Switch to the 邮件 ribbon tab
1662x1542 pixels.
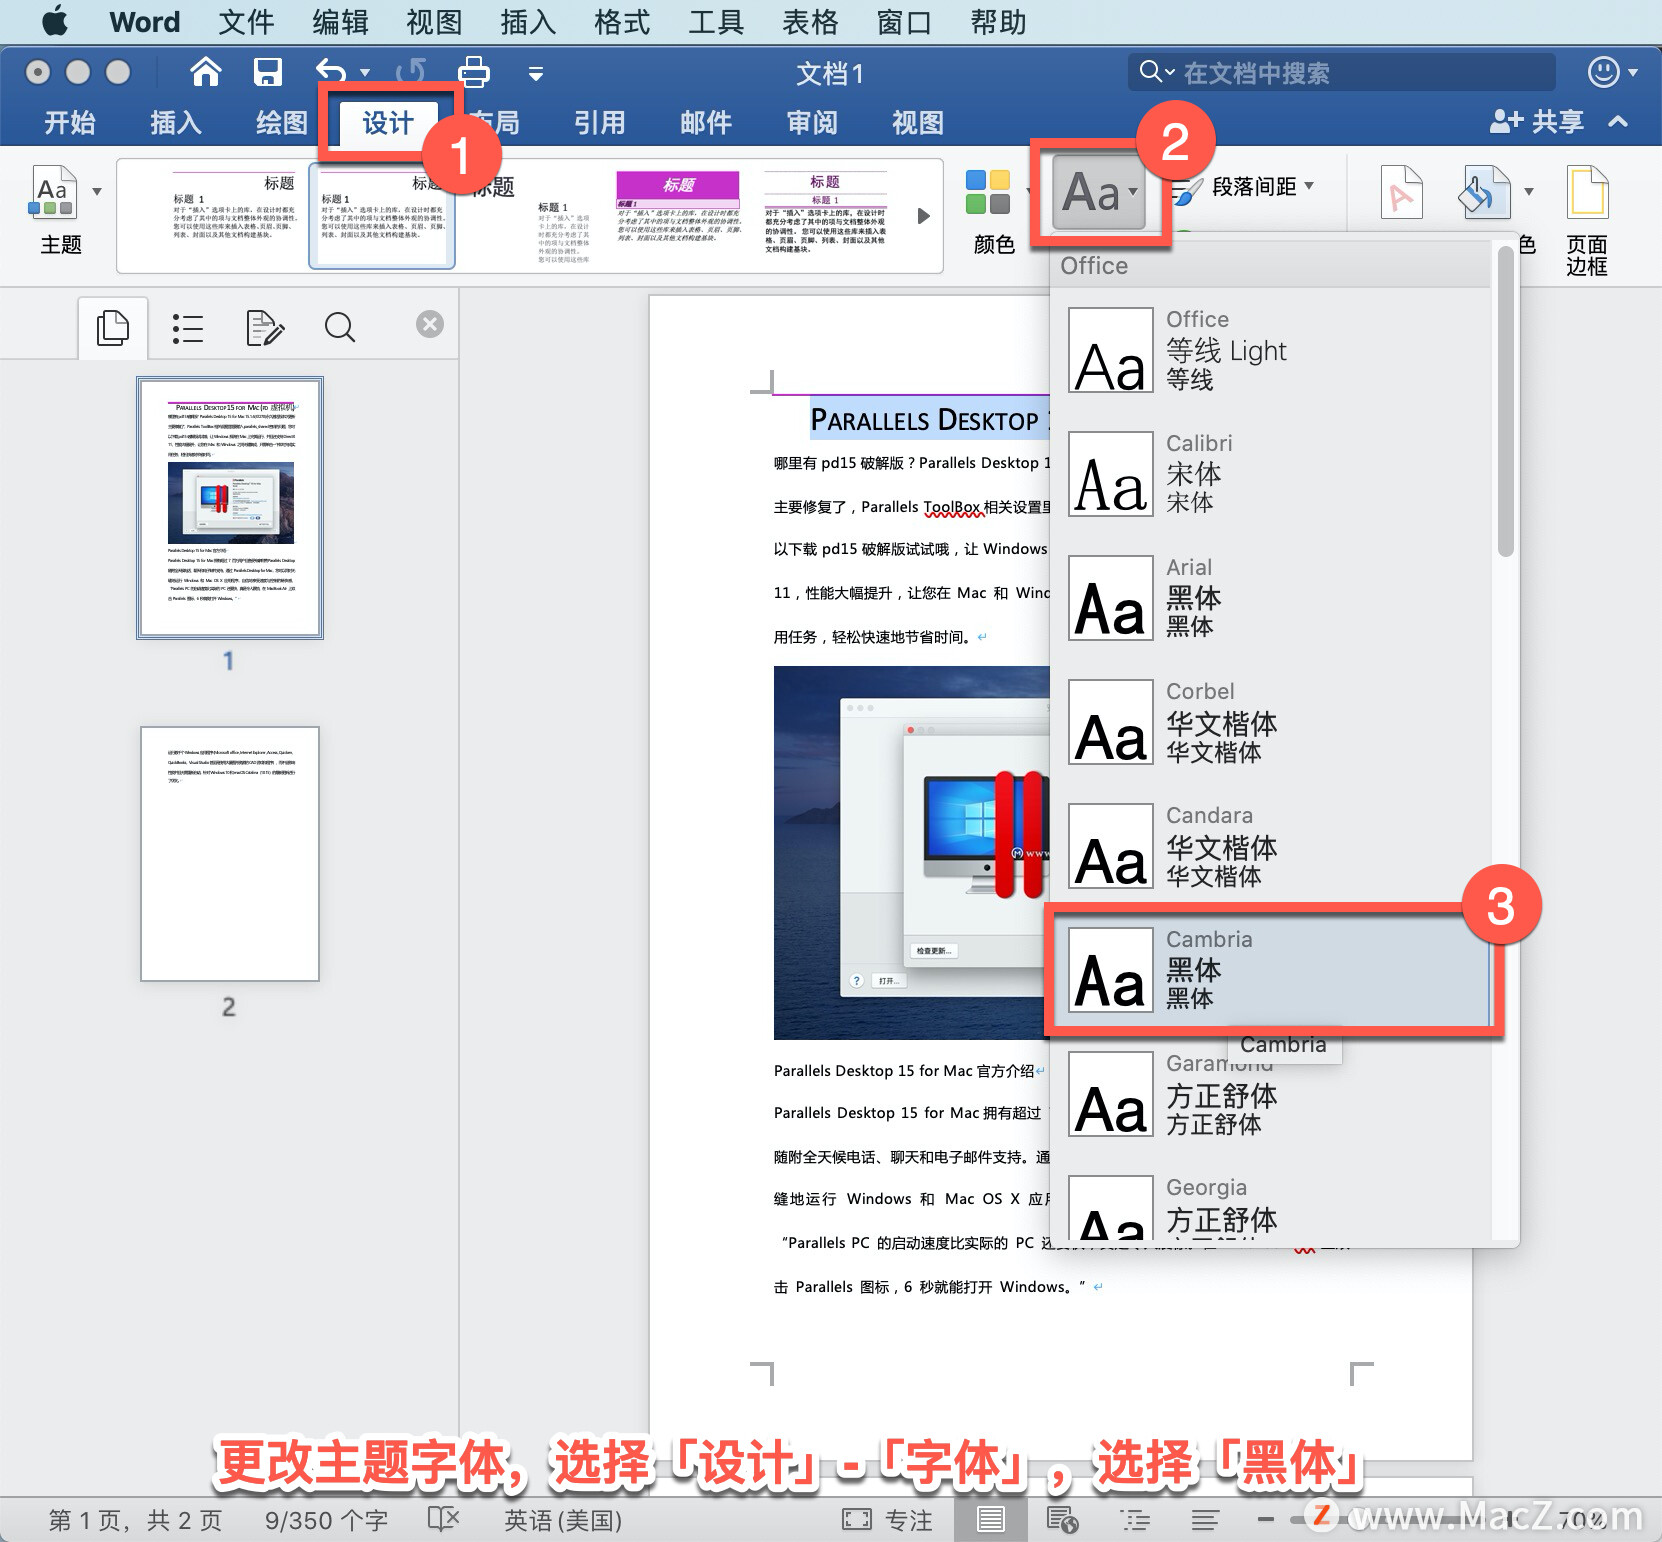706,123
